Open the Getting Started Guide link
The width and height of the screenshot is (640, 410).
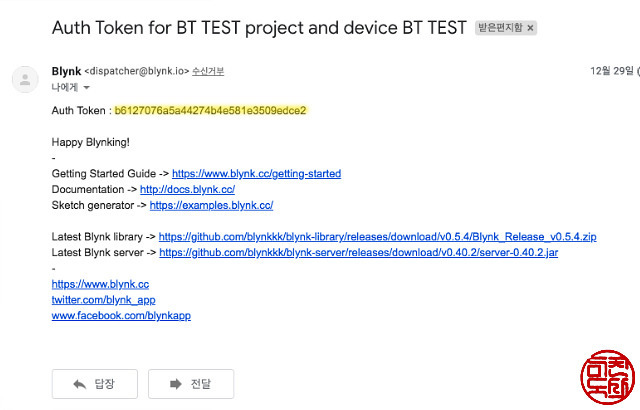coord(256,174)
